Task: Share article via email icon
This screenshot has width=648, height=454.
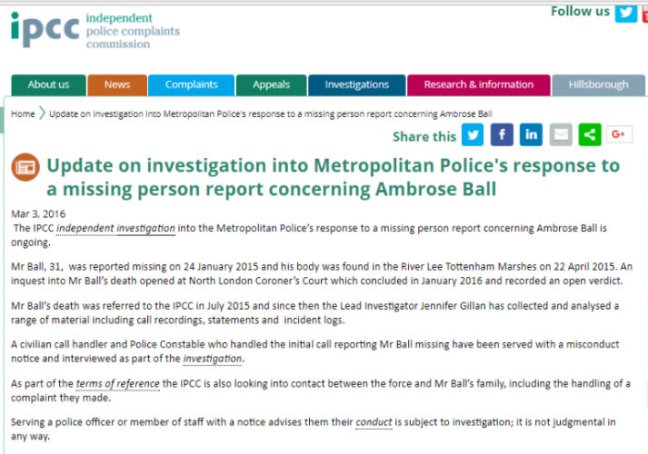Action: pos(561,135)
